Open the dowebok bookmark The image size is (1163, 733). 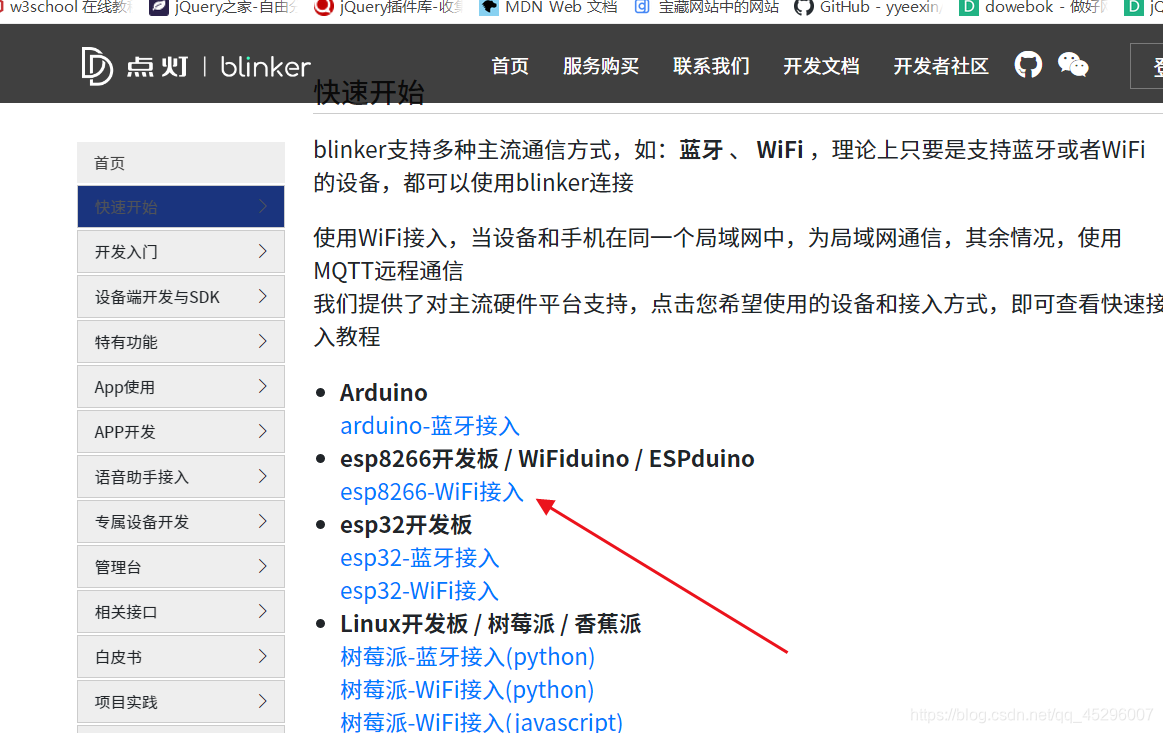1033,7
